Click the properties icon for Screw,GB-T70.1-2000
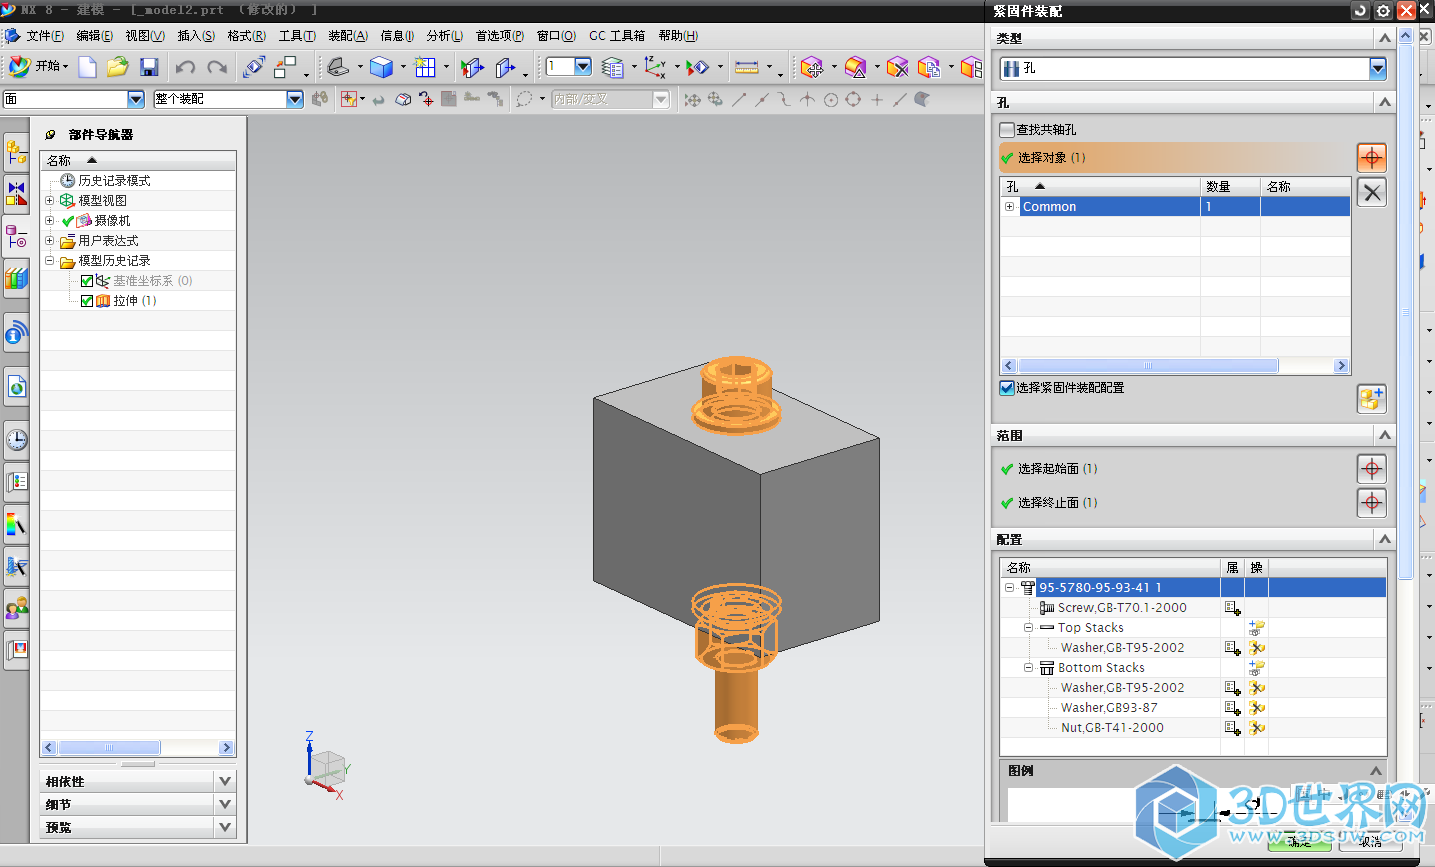This screenshot has width=1435, height=867. click(1232, 608)
